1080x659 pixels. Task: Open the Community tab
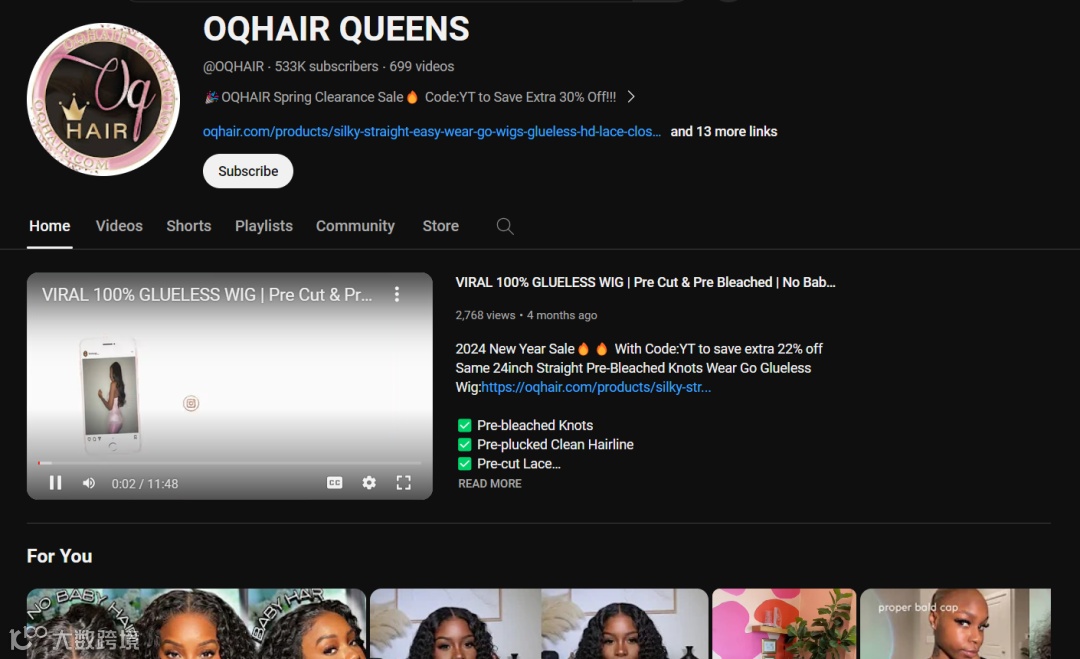[355, 226]
